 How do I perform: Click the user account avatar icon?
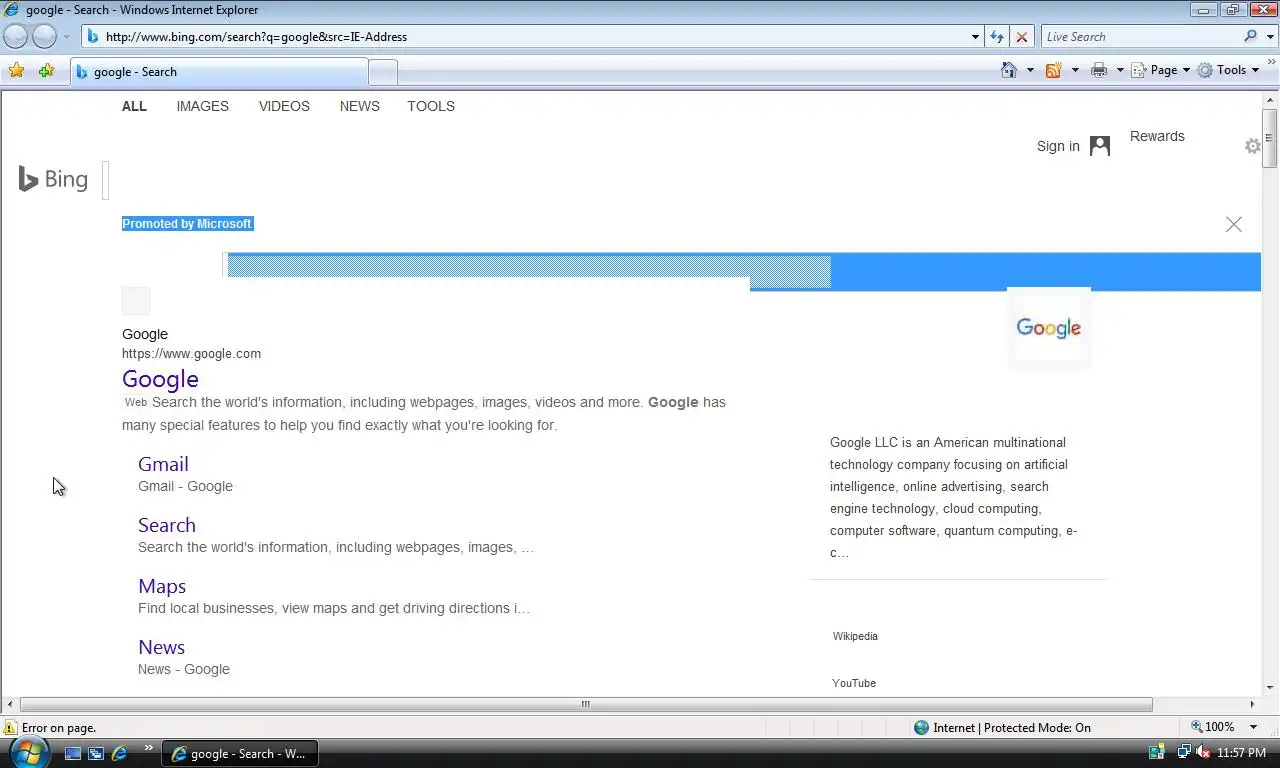pos(1100,146)
